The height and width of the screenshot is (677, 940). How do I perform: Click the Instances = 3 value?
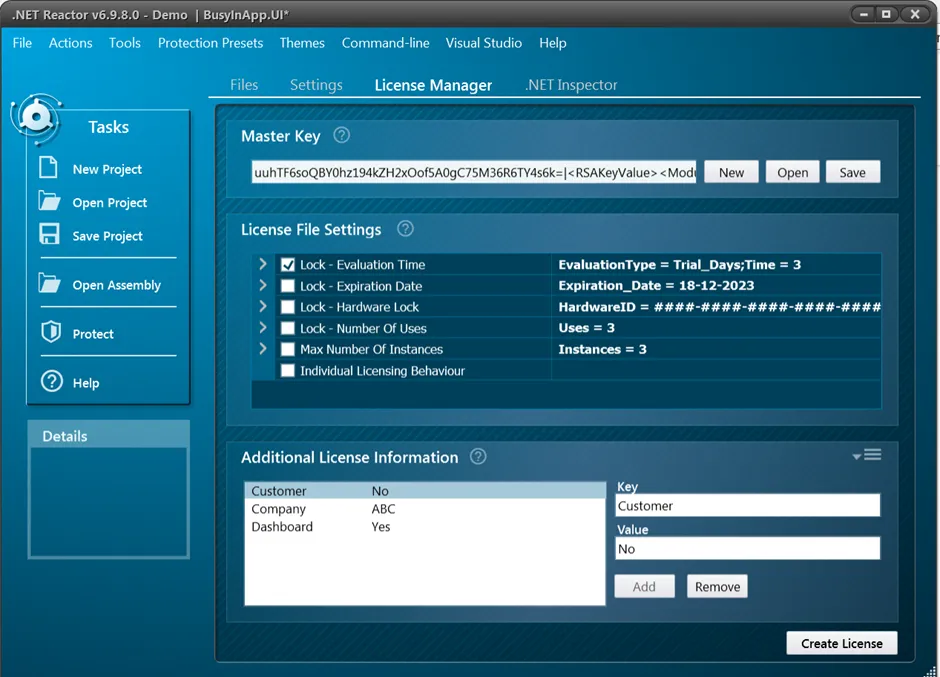click(602, 349)
